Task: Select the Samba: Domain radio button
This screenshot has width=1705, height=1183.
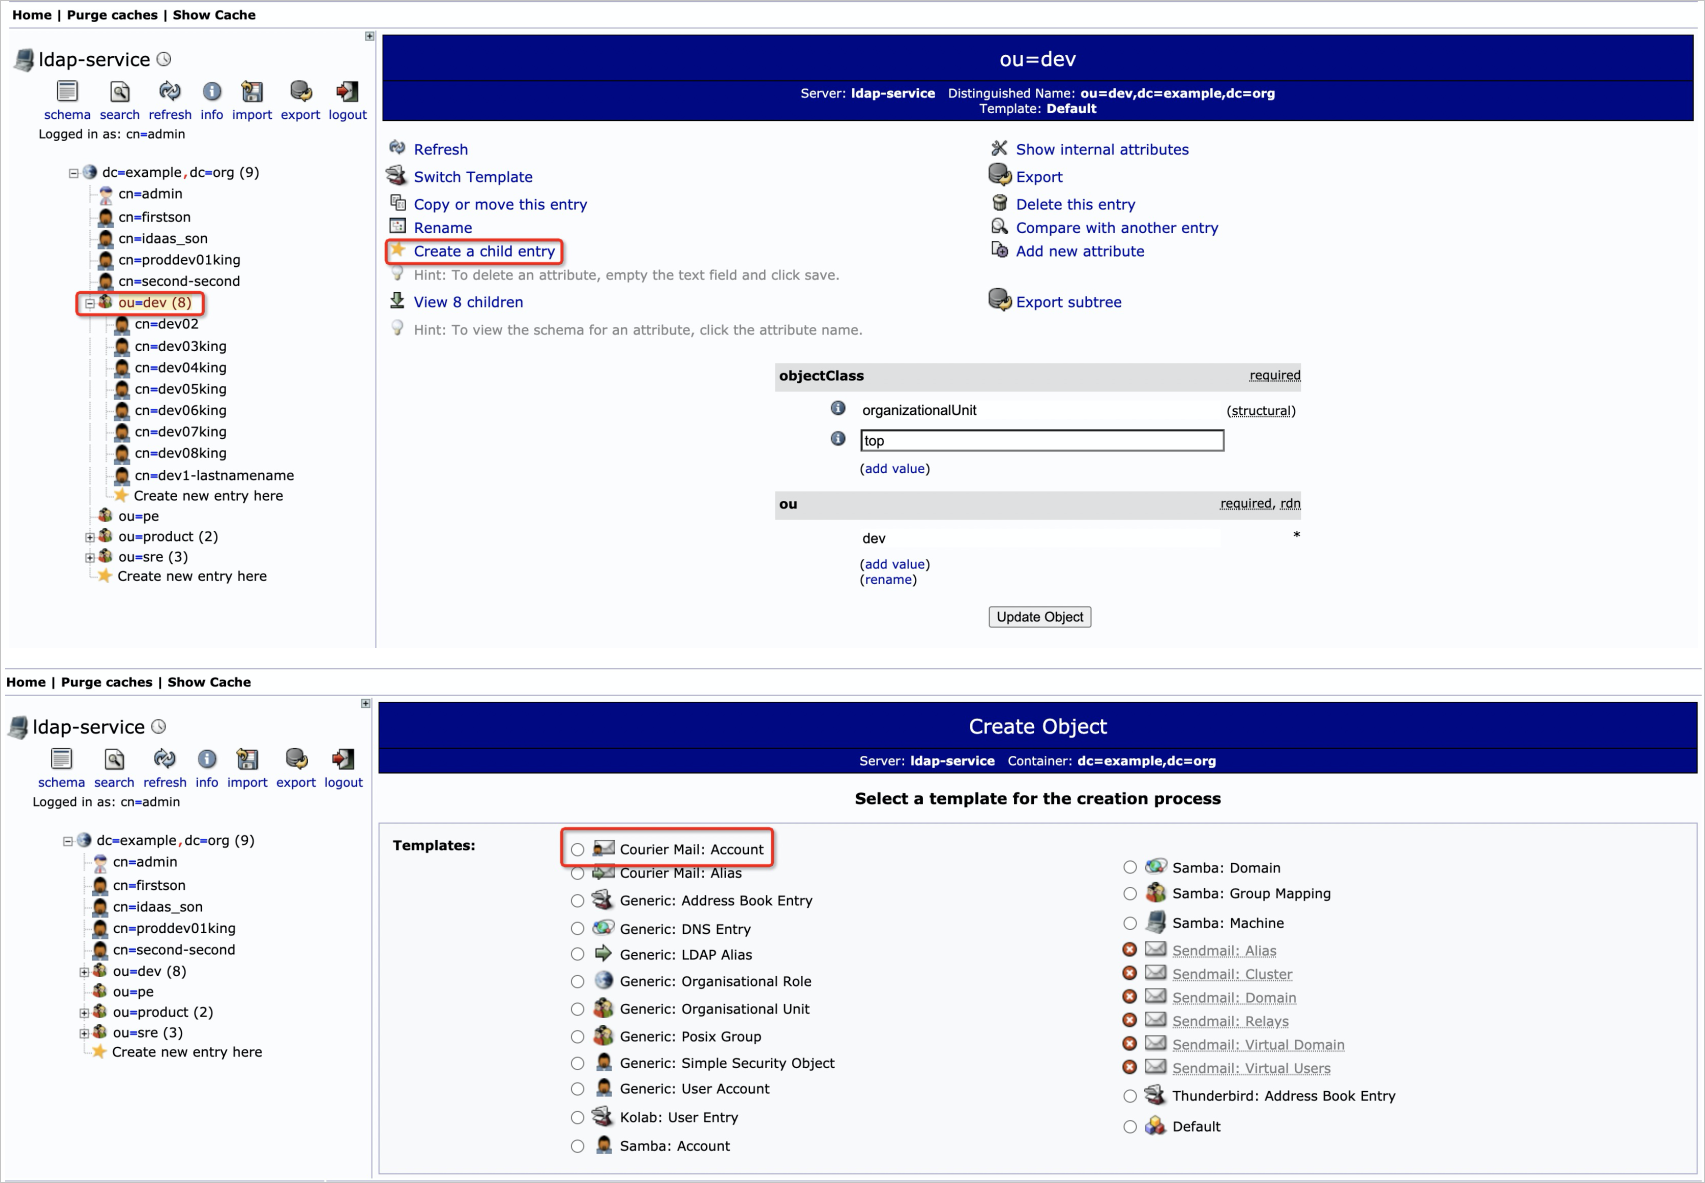Action: [x=1129, y=868]
